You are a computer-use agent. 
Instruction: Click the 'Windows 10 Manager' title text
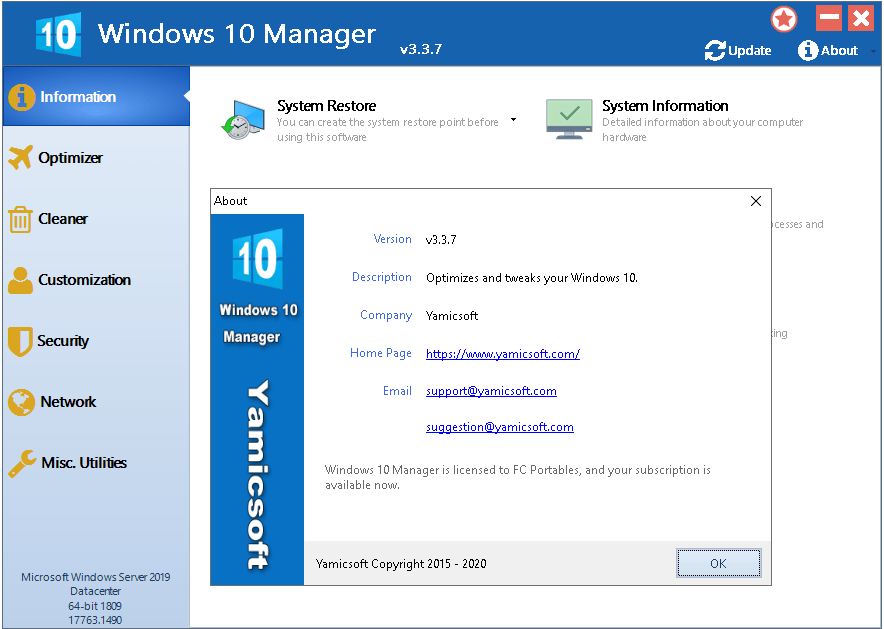(237, 34)
